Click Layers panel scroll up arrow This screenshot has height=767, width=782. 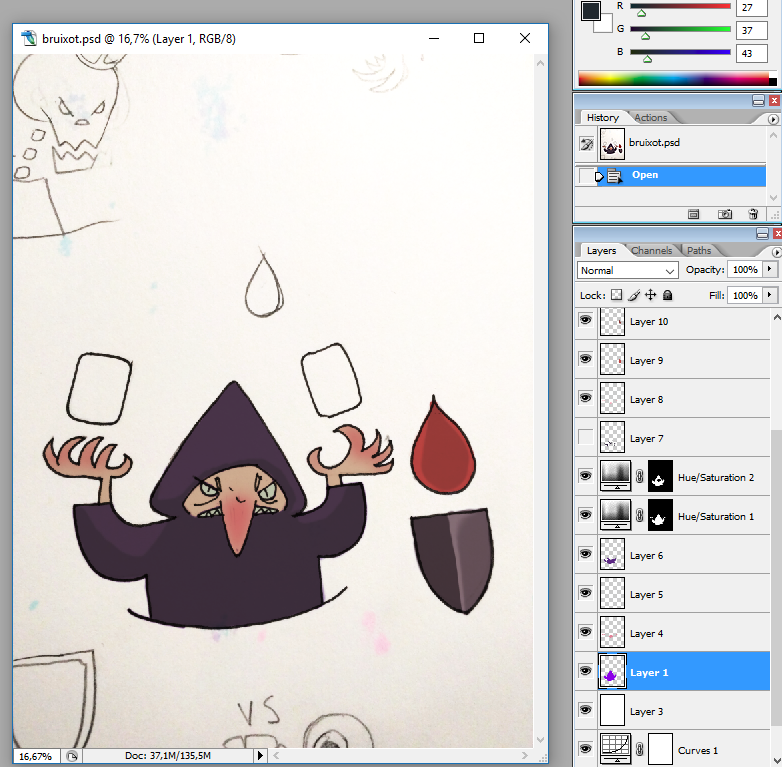(x=777, y=317)
